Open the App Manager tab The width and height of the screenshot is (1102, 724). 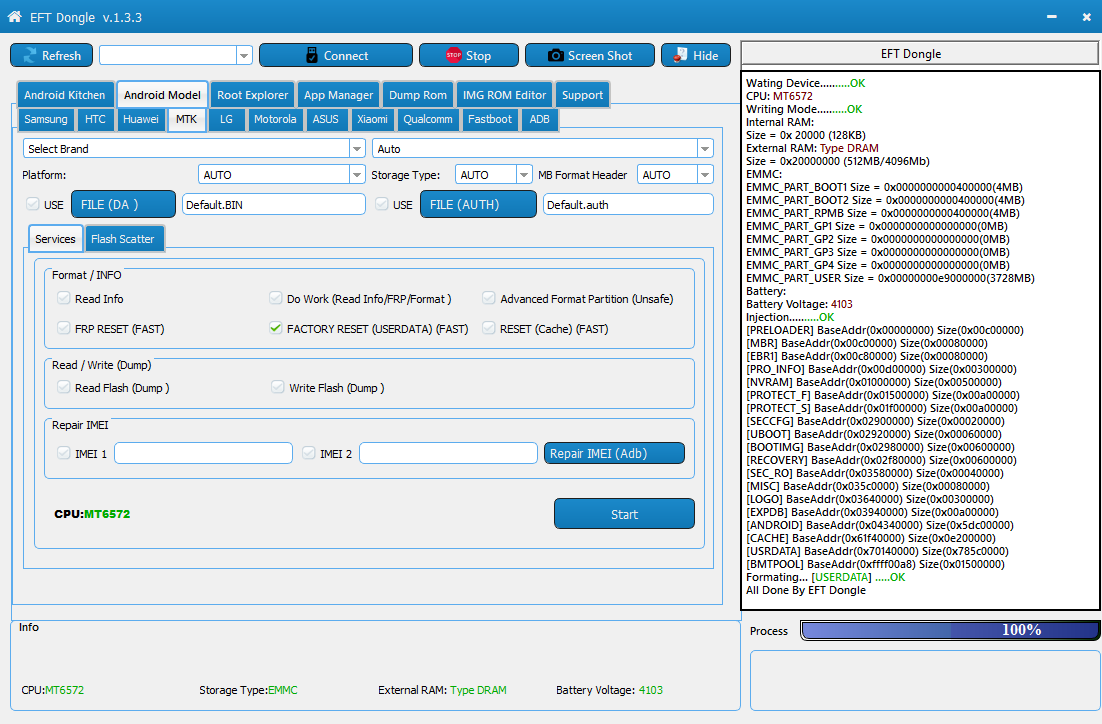click(338, 95)
